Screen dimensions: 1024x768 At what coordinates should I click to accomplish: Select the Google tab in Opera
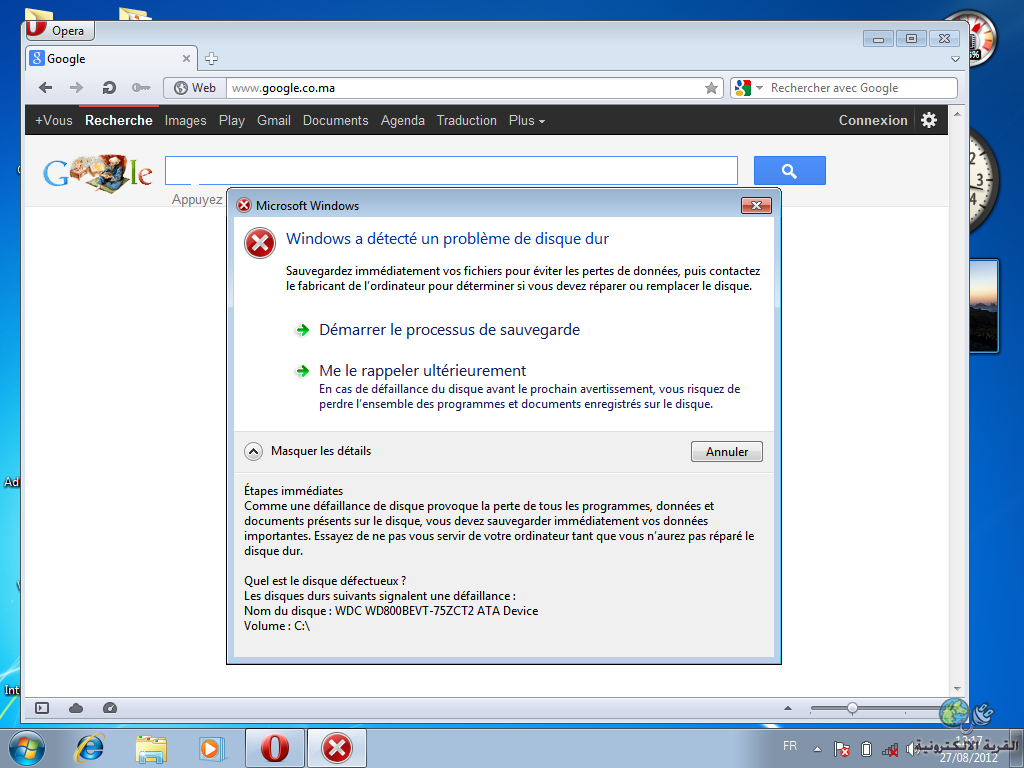111,59
